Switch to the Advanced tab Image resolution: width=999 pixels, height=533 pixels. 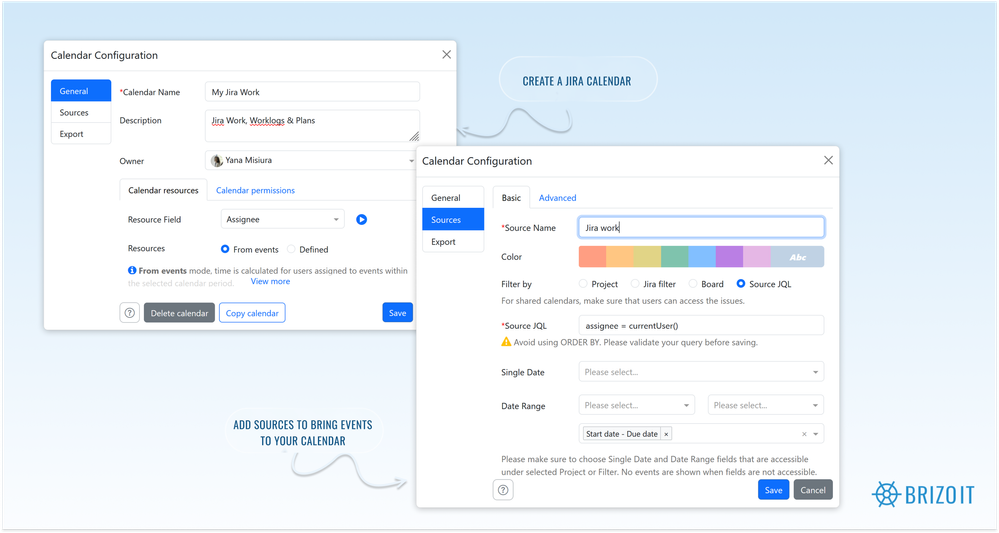click(557, 197)
